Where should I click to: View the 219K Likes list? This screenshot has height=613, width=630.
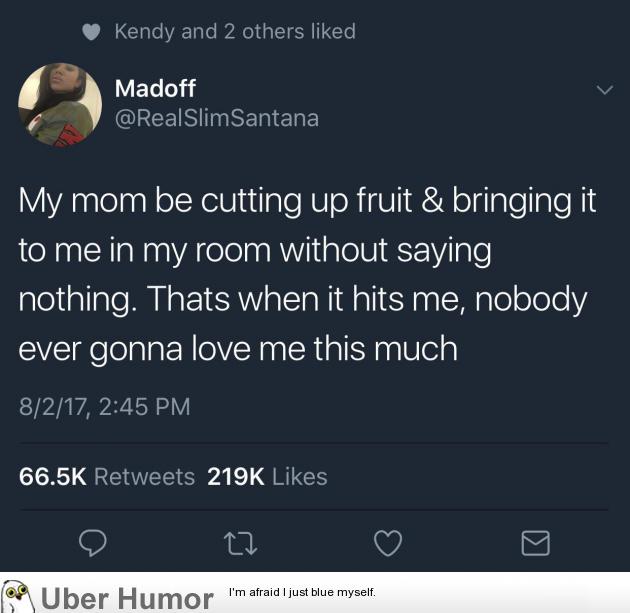tap(267, 476)
